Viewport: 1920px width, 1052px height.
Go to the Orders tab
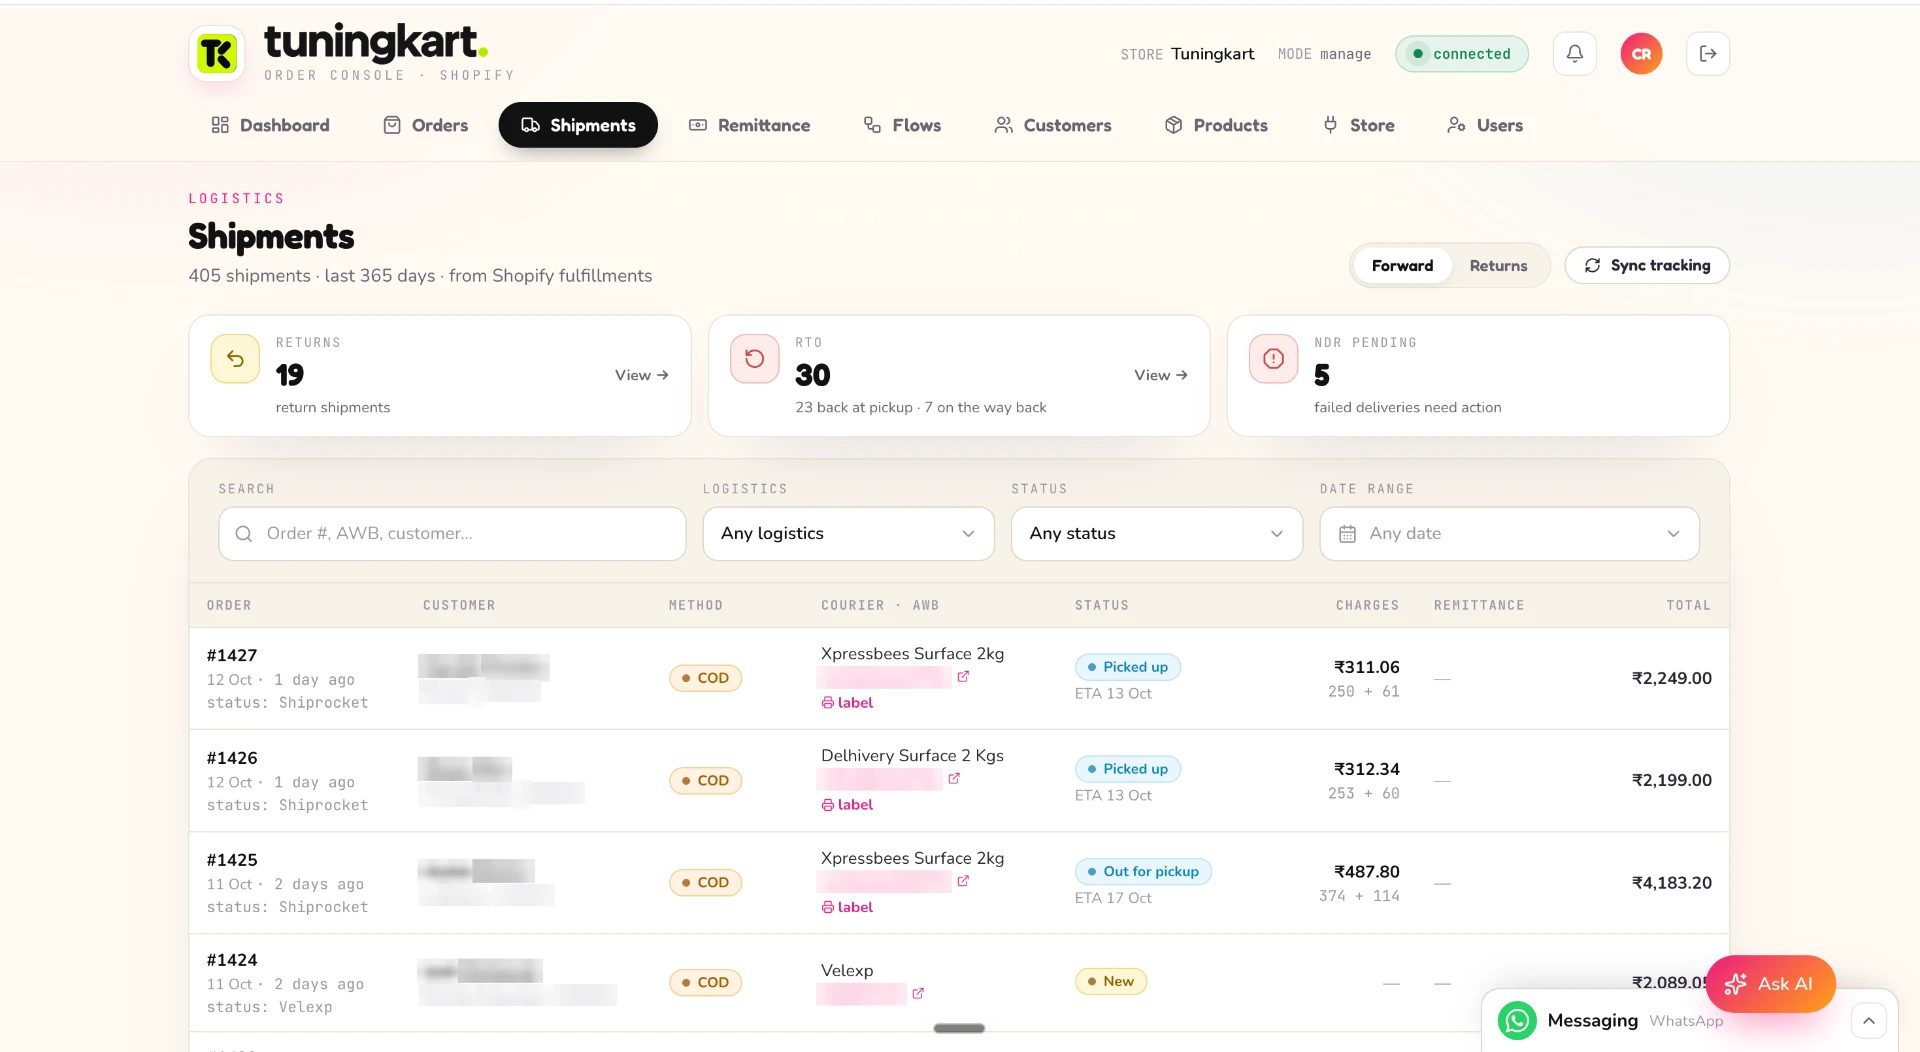pos(425,125)
